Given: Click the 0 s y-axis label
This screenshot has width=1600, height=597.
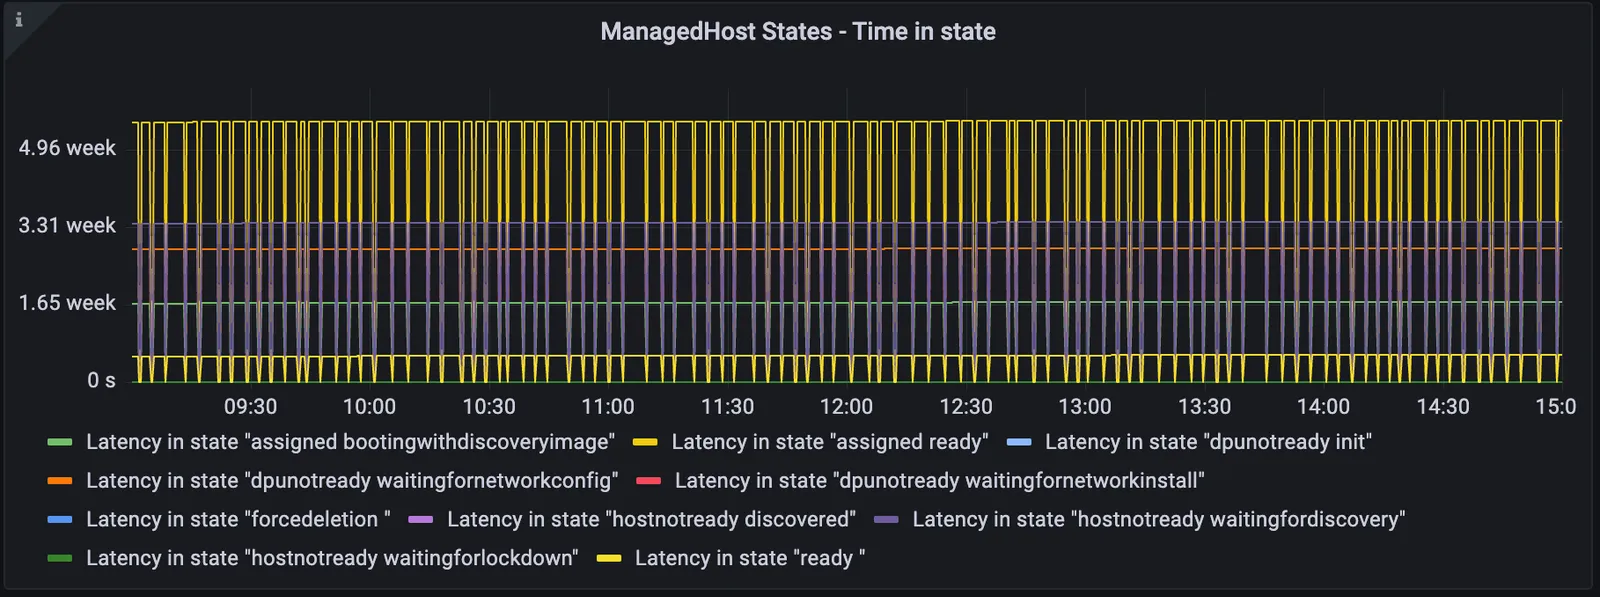Looking at the screenshot, I should 101,380.
